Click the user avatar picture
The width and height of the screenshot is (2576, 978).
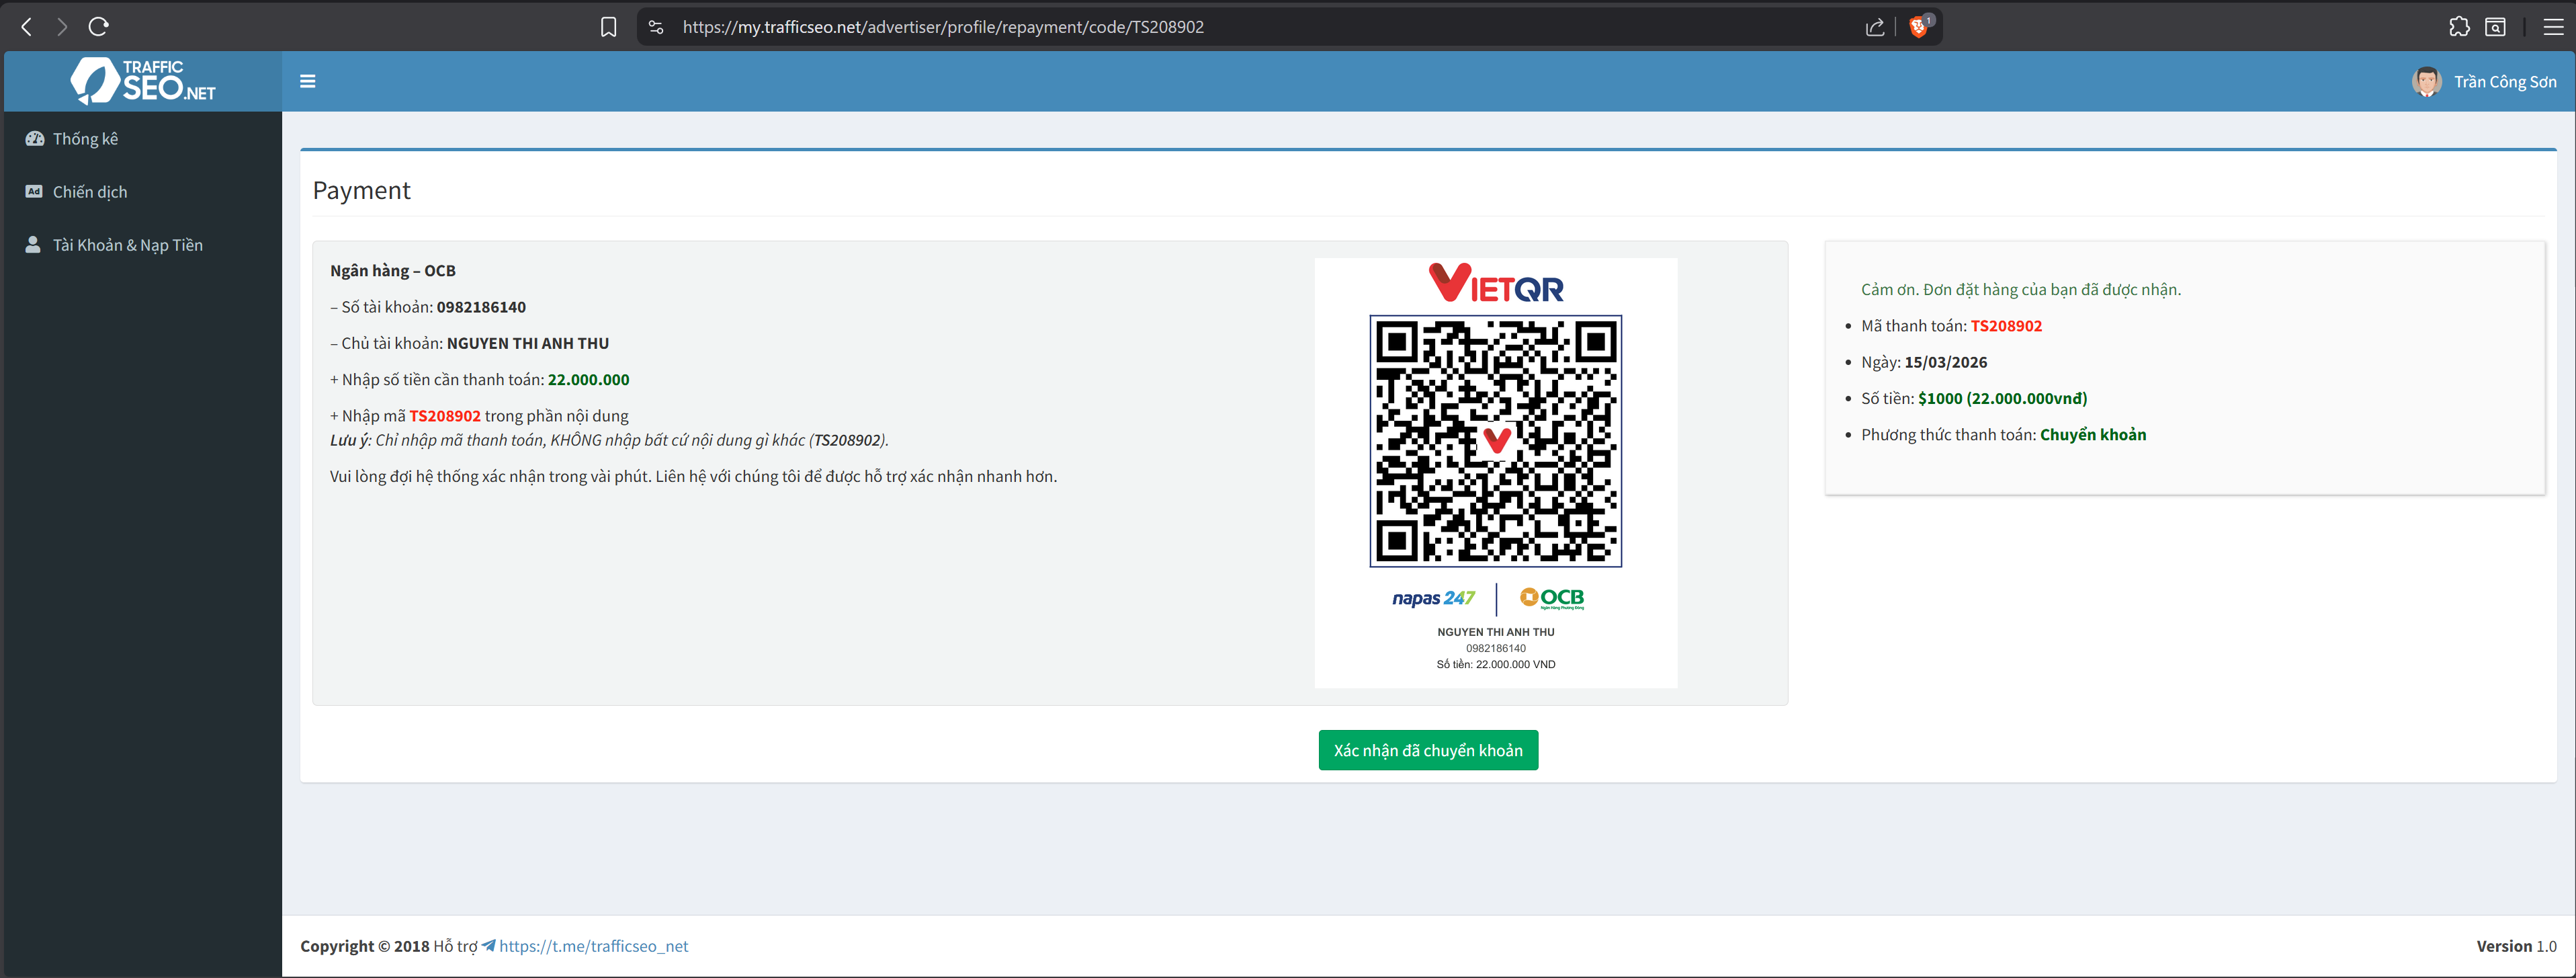click(x=2426, y=82)
